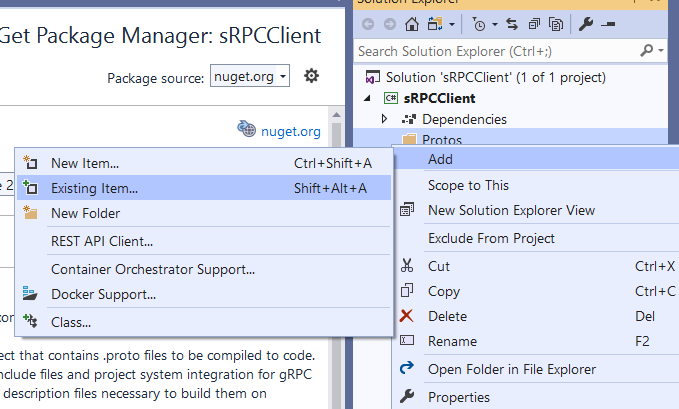Open Properties wrench icon in Solution Explorer toolbar
This screenshot has height=409, width=679.
click(585, 24)
